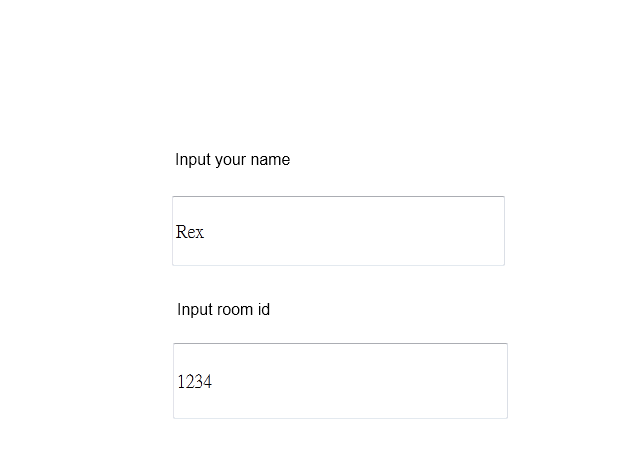
Task: Click the name input field containing Rex
Action: [x=338, y=231]
